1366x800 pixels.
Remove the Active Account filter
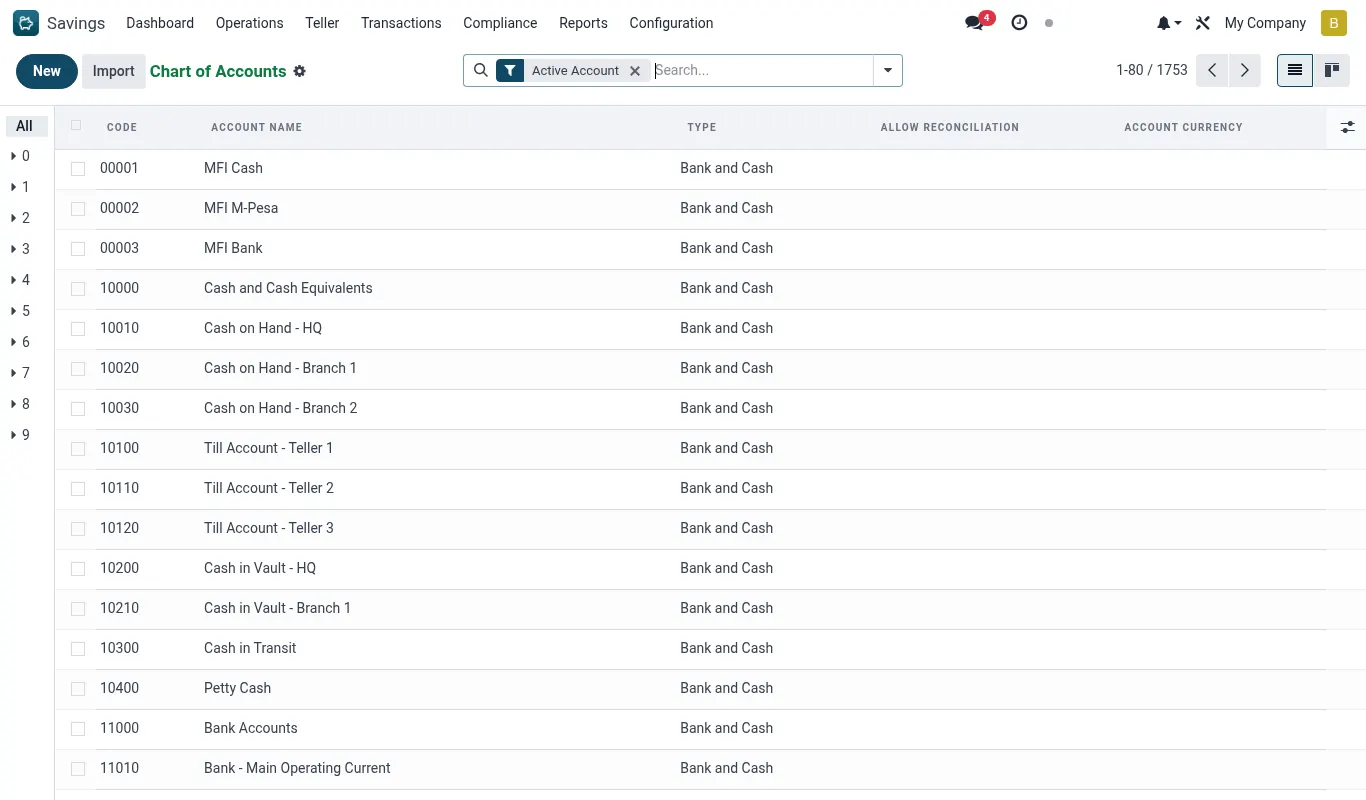coord(635,71)
